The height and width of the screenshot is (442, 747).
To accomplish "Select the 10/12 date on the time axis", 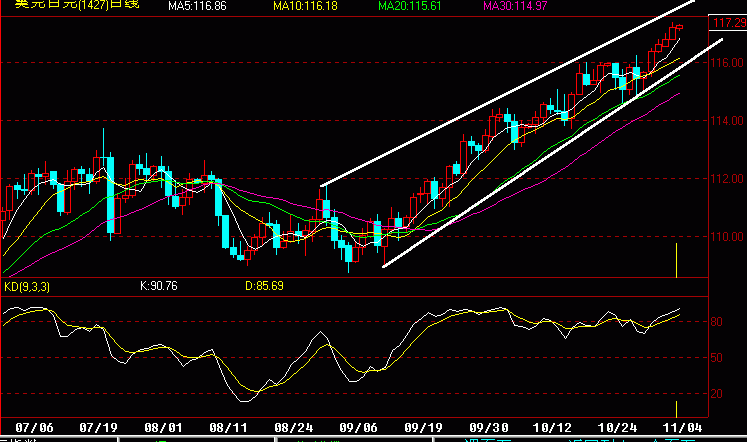I will 552,428.
